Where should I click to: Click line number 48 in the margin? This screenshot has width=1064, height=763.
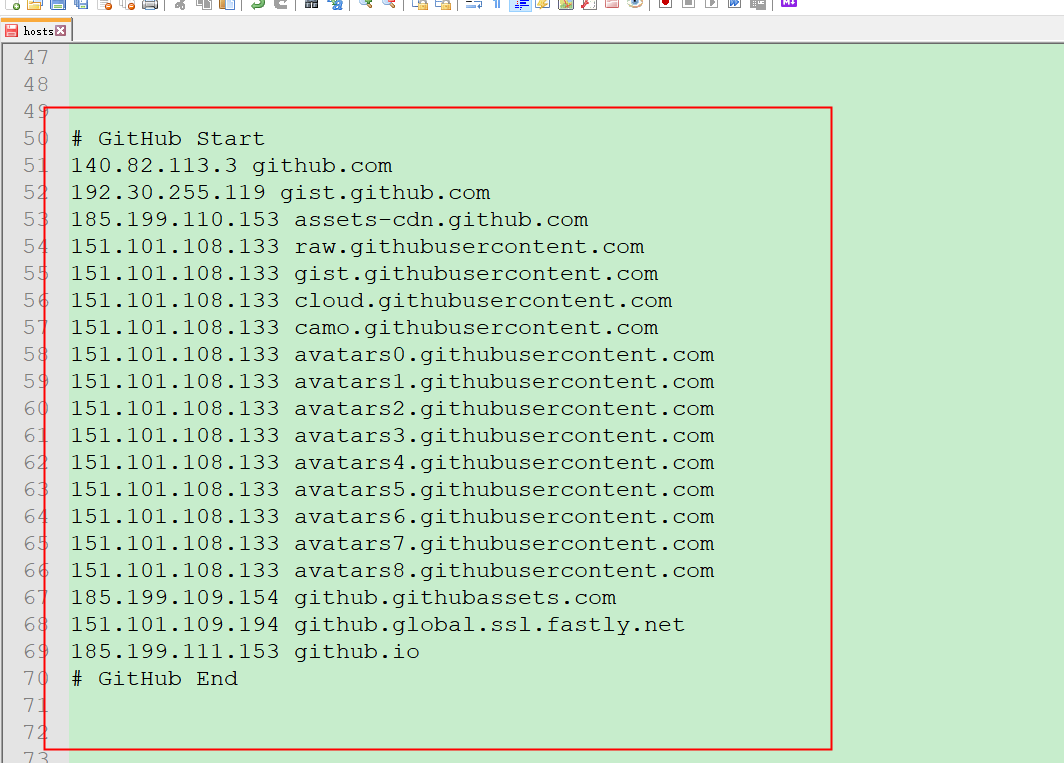36,85
